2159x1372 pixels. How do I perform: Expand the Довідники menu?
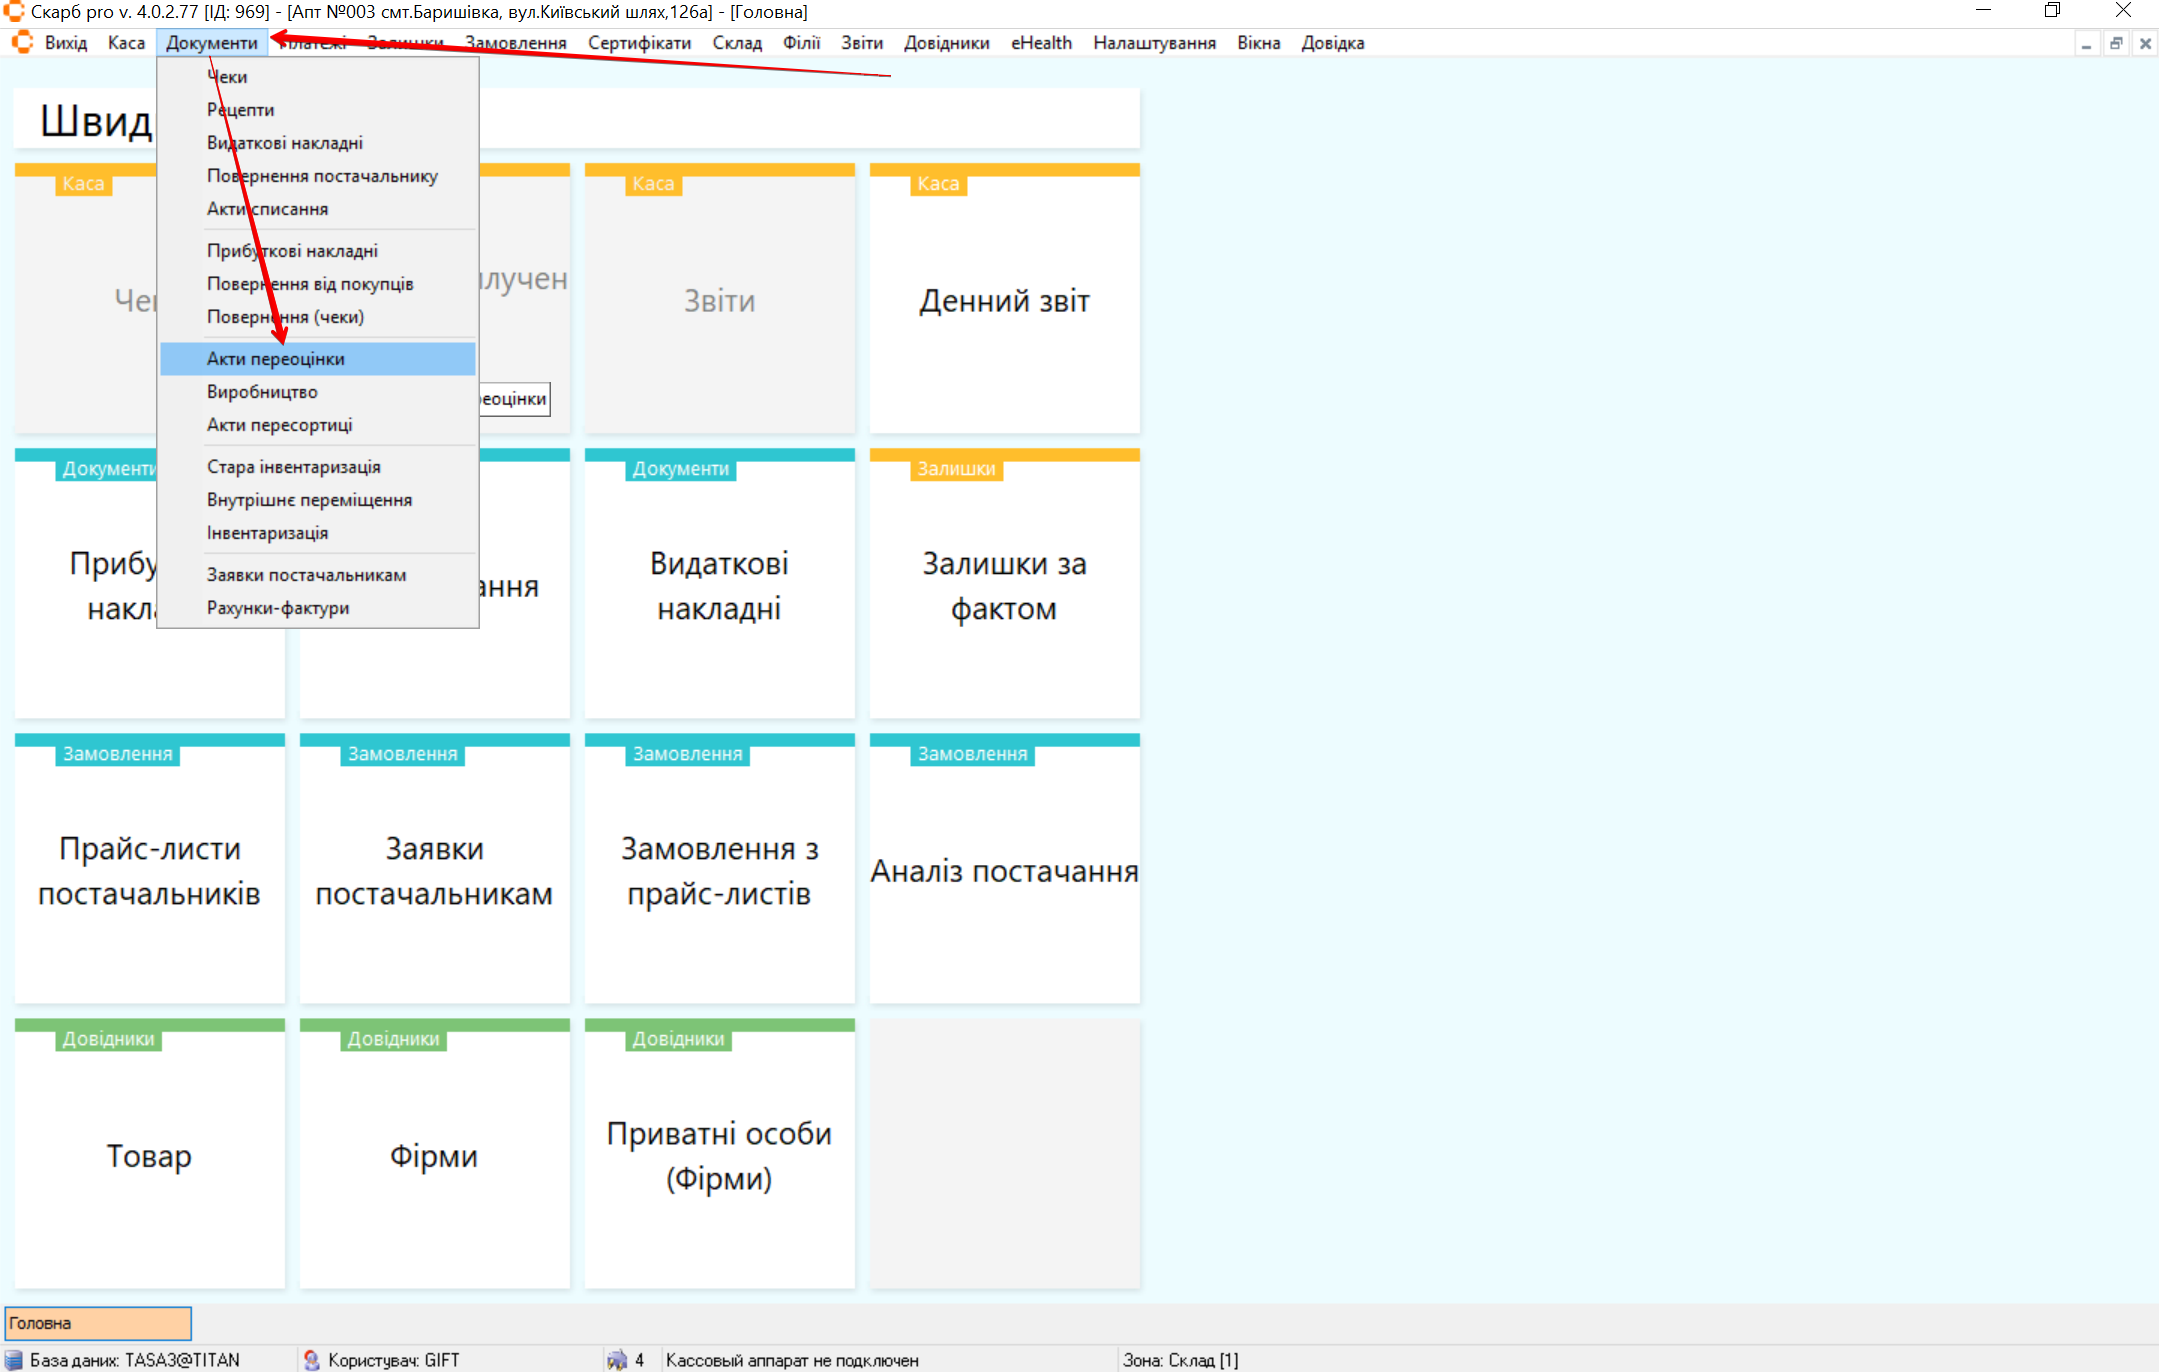tap(946, 43)
